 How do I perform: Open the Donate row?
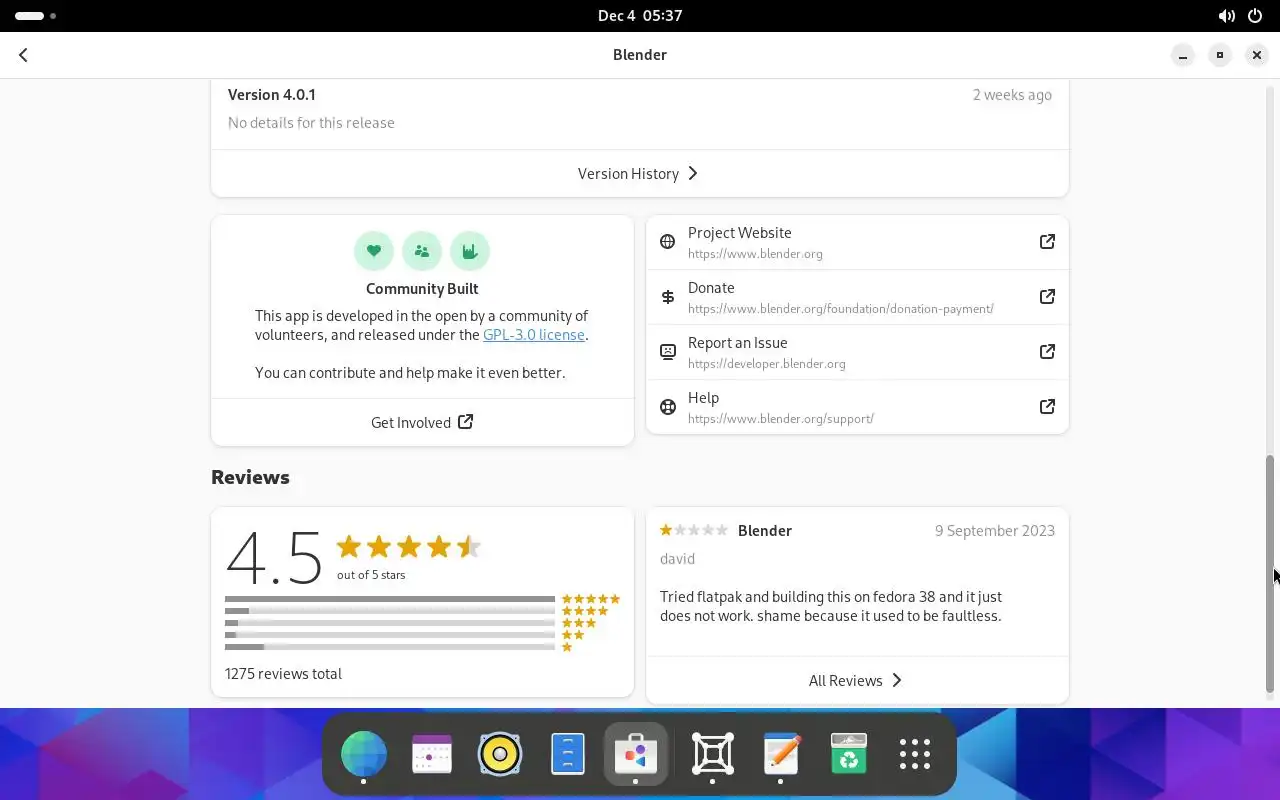(857, 297)
